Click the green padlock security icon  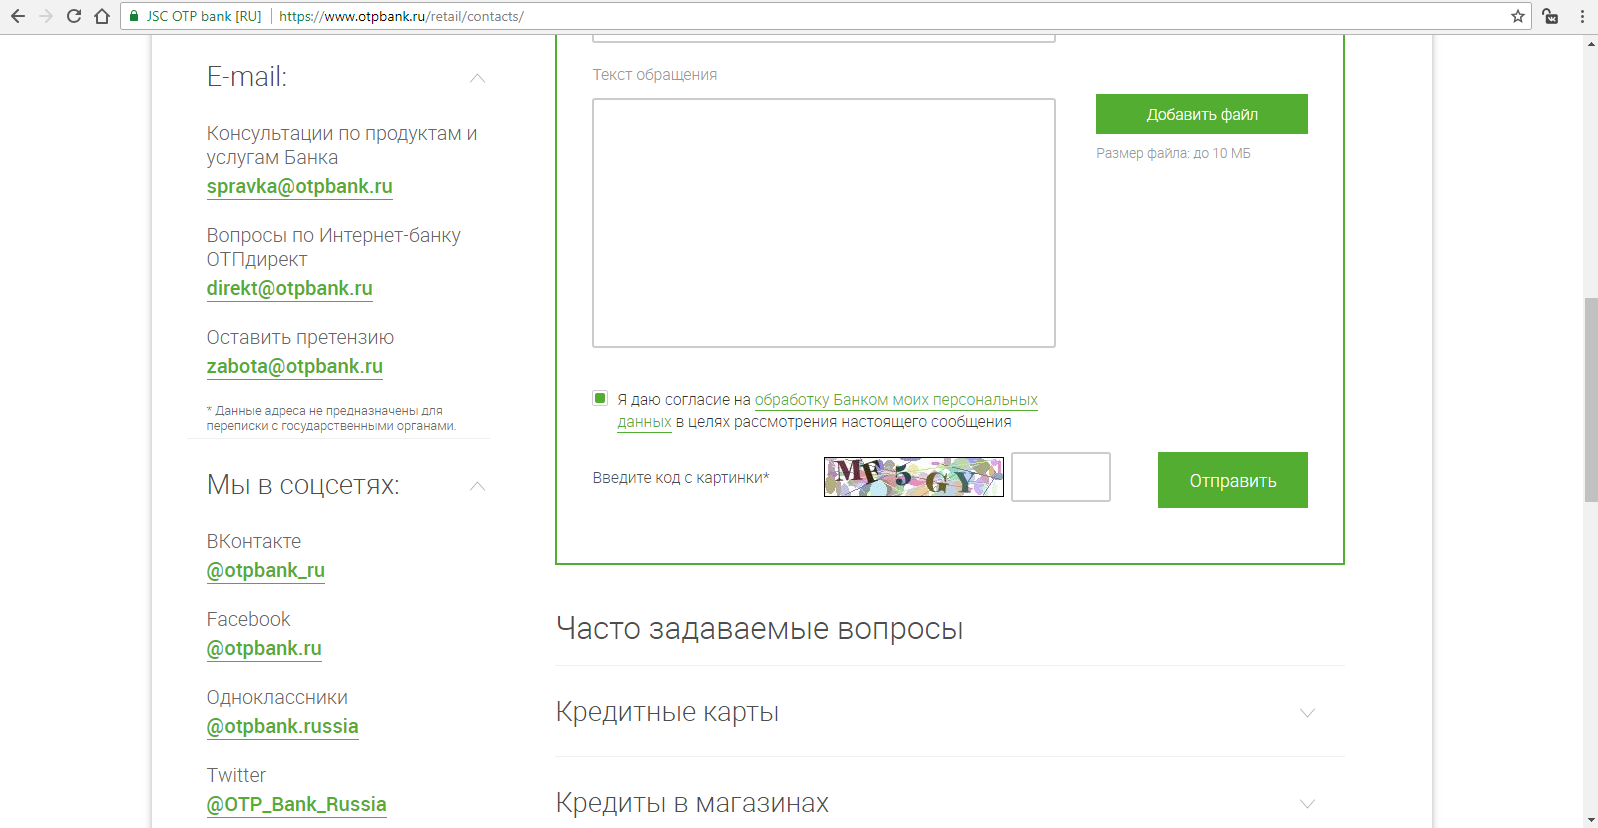(134, 16)
